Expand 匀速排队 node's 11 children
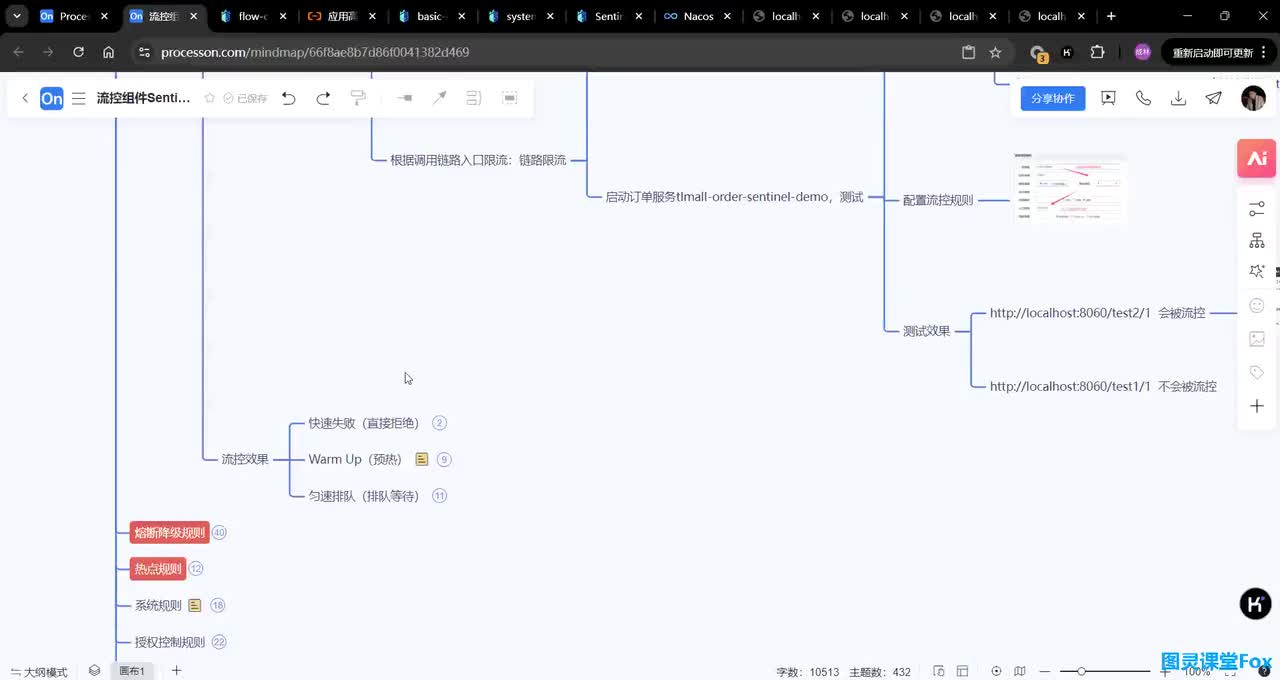1280x680 pixels. (439, 496)
